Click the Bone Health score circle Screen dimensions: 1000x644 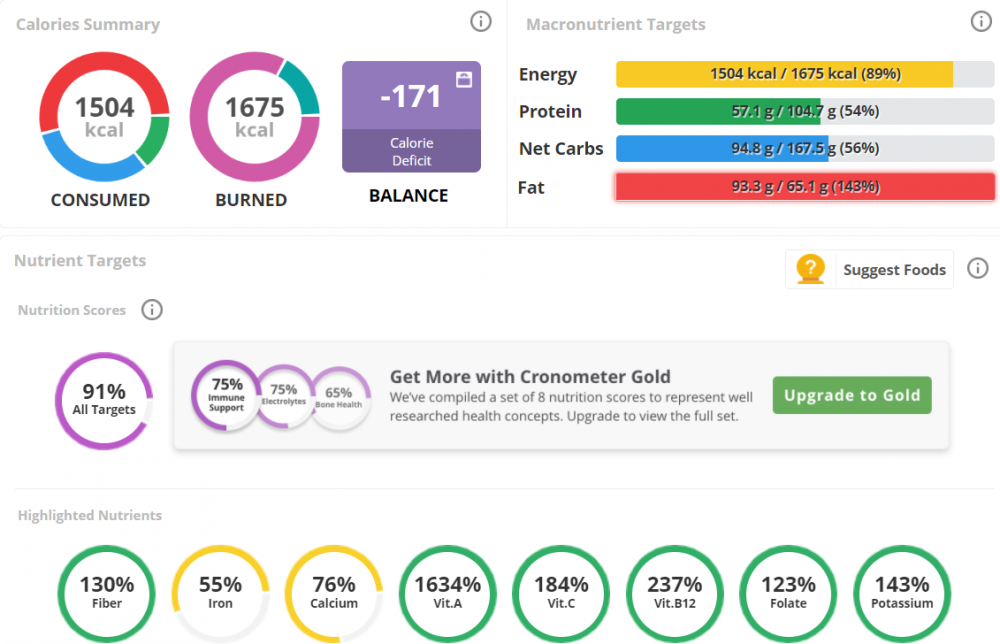click(x=340, y=398)
